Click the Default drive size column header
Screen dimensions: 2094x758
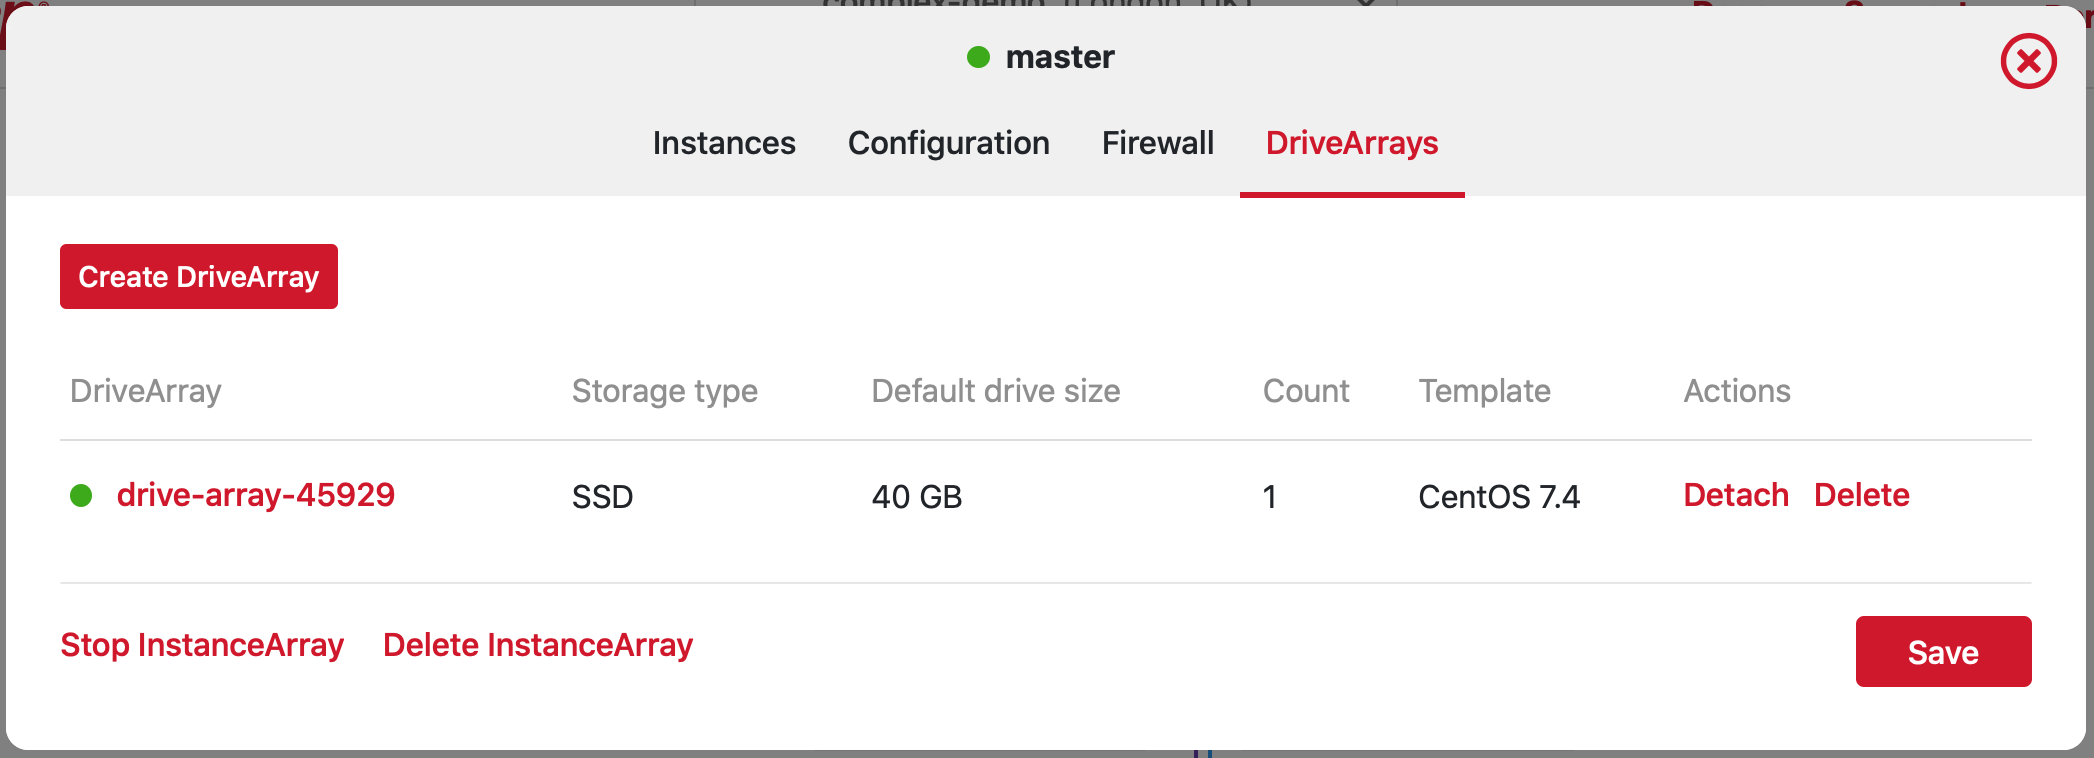995,391
